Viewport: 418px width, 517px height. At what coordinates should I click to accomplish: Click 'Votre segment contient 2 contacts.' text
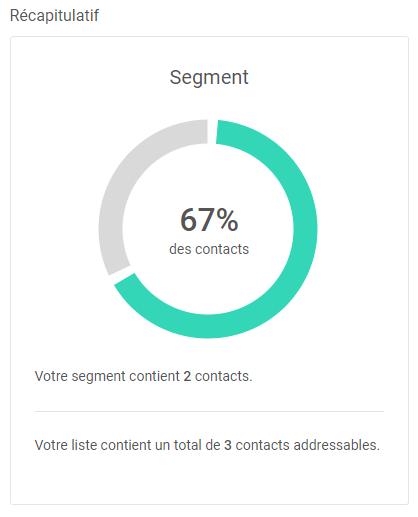(144, 376)
